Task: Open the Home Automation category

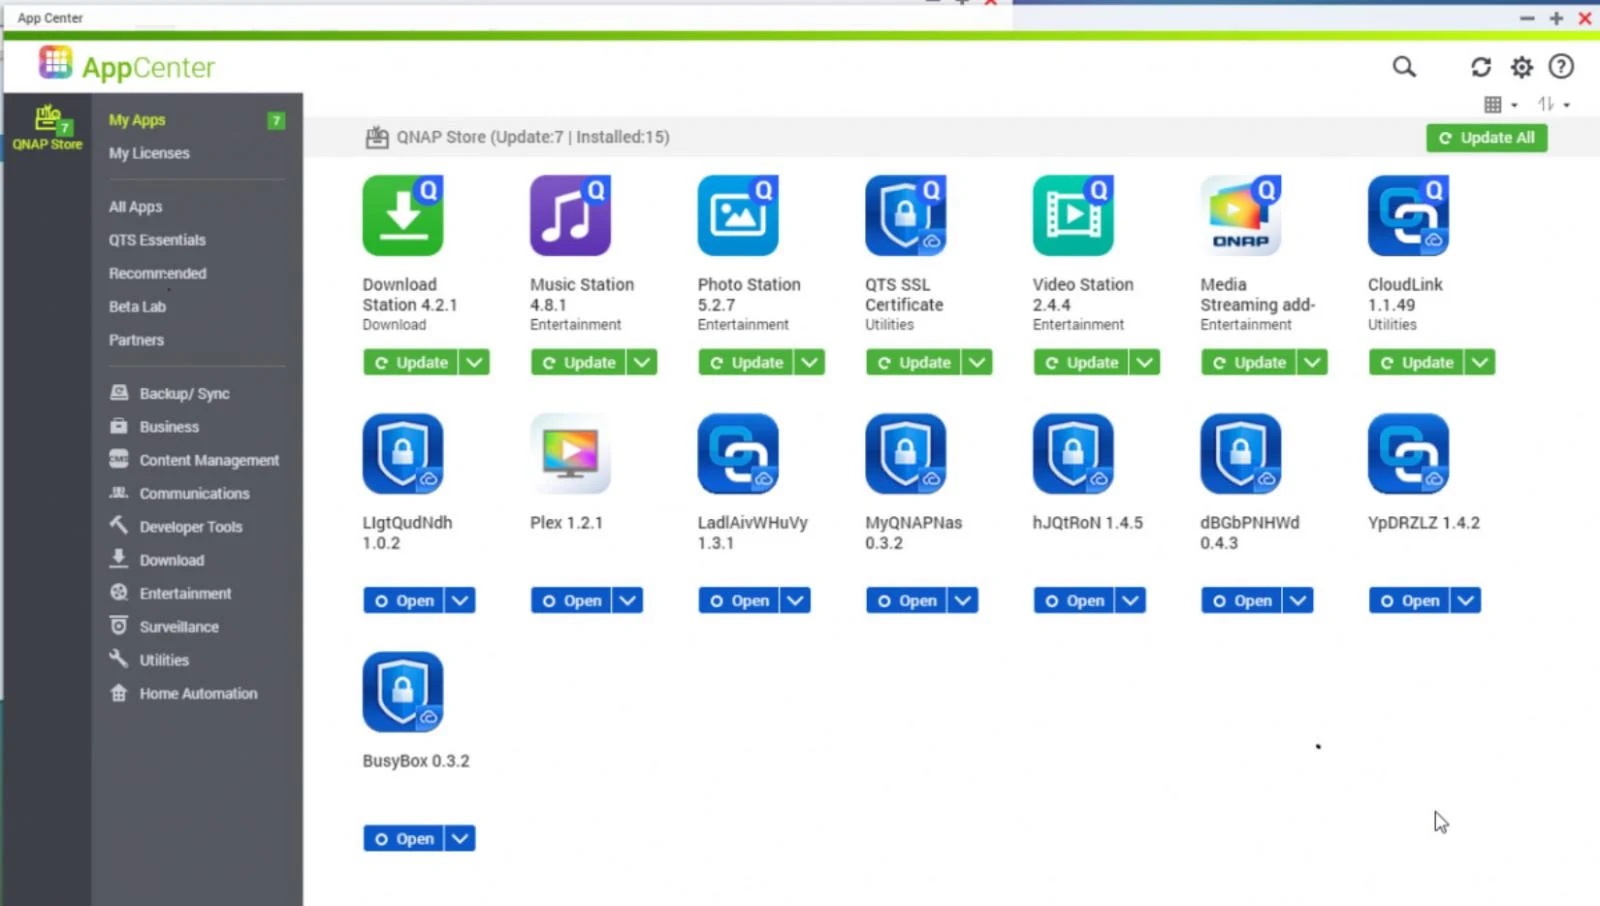Action: click(x=183, y=693)
